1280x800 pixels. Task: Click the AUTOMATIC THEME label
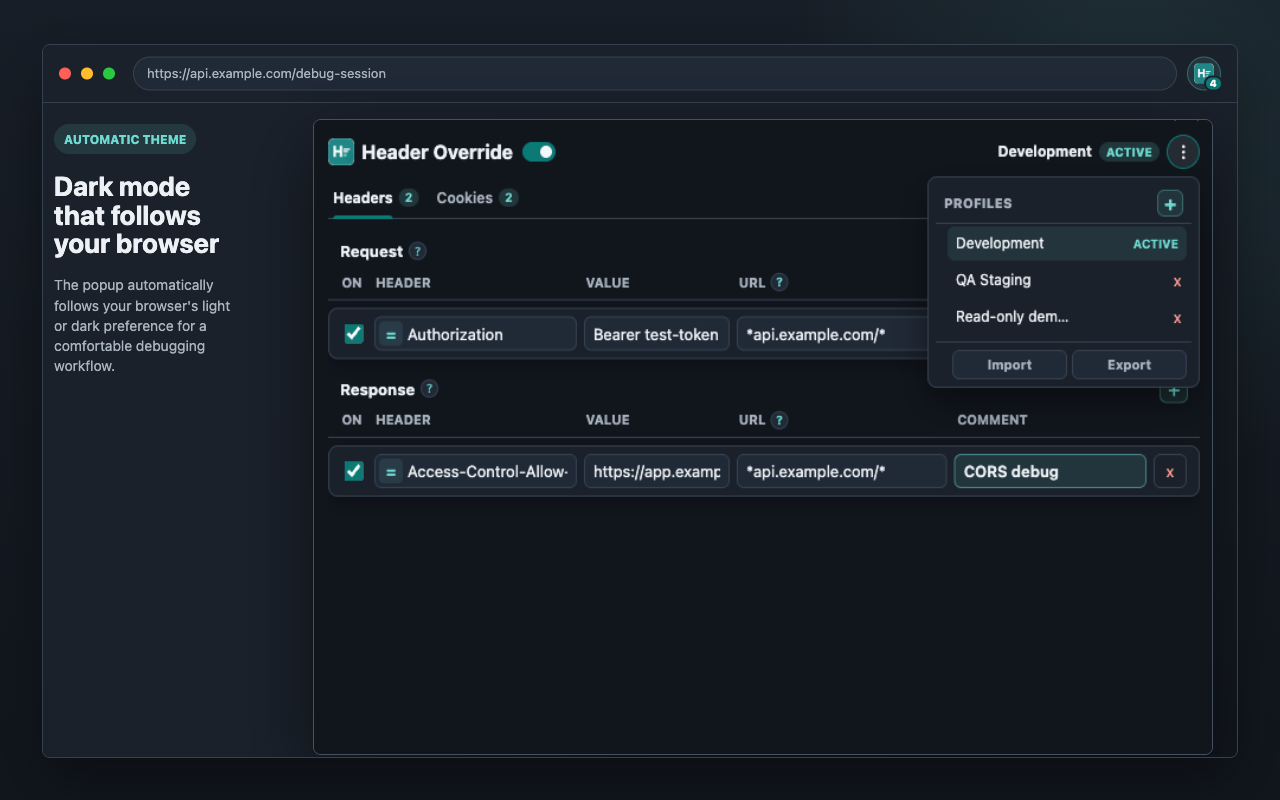pos(125,139)
